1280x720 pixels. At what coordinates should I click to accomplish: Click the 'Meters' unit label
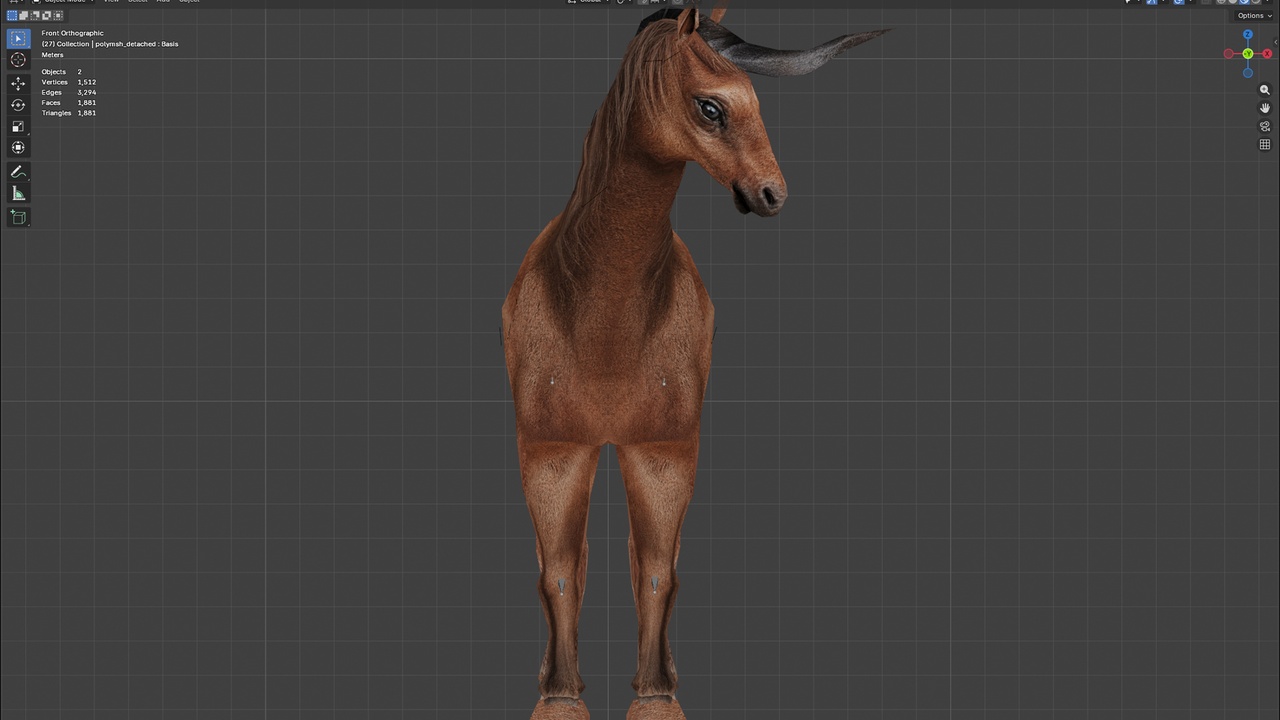52,55
